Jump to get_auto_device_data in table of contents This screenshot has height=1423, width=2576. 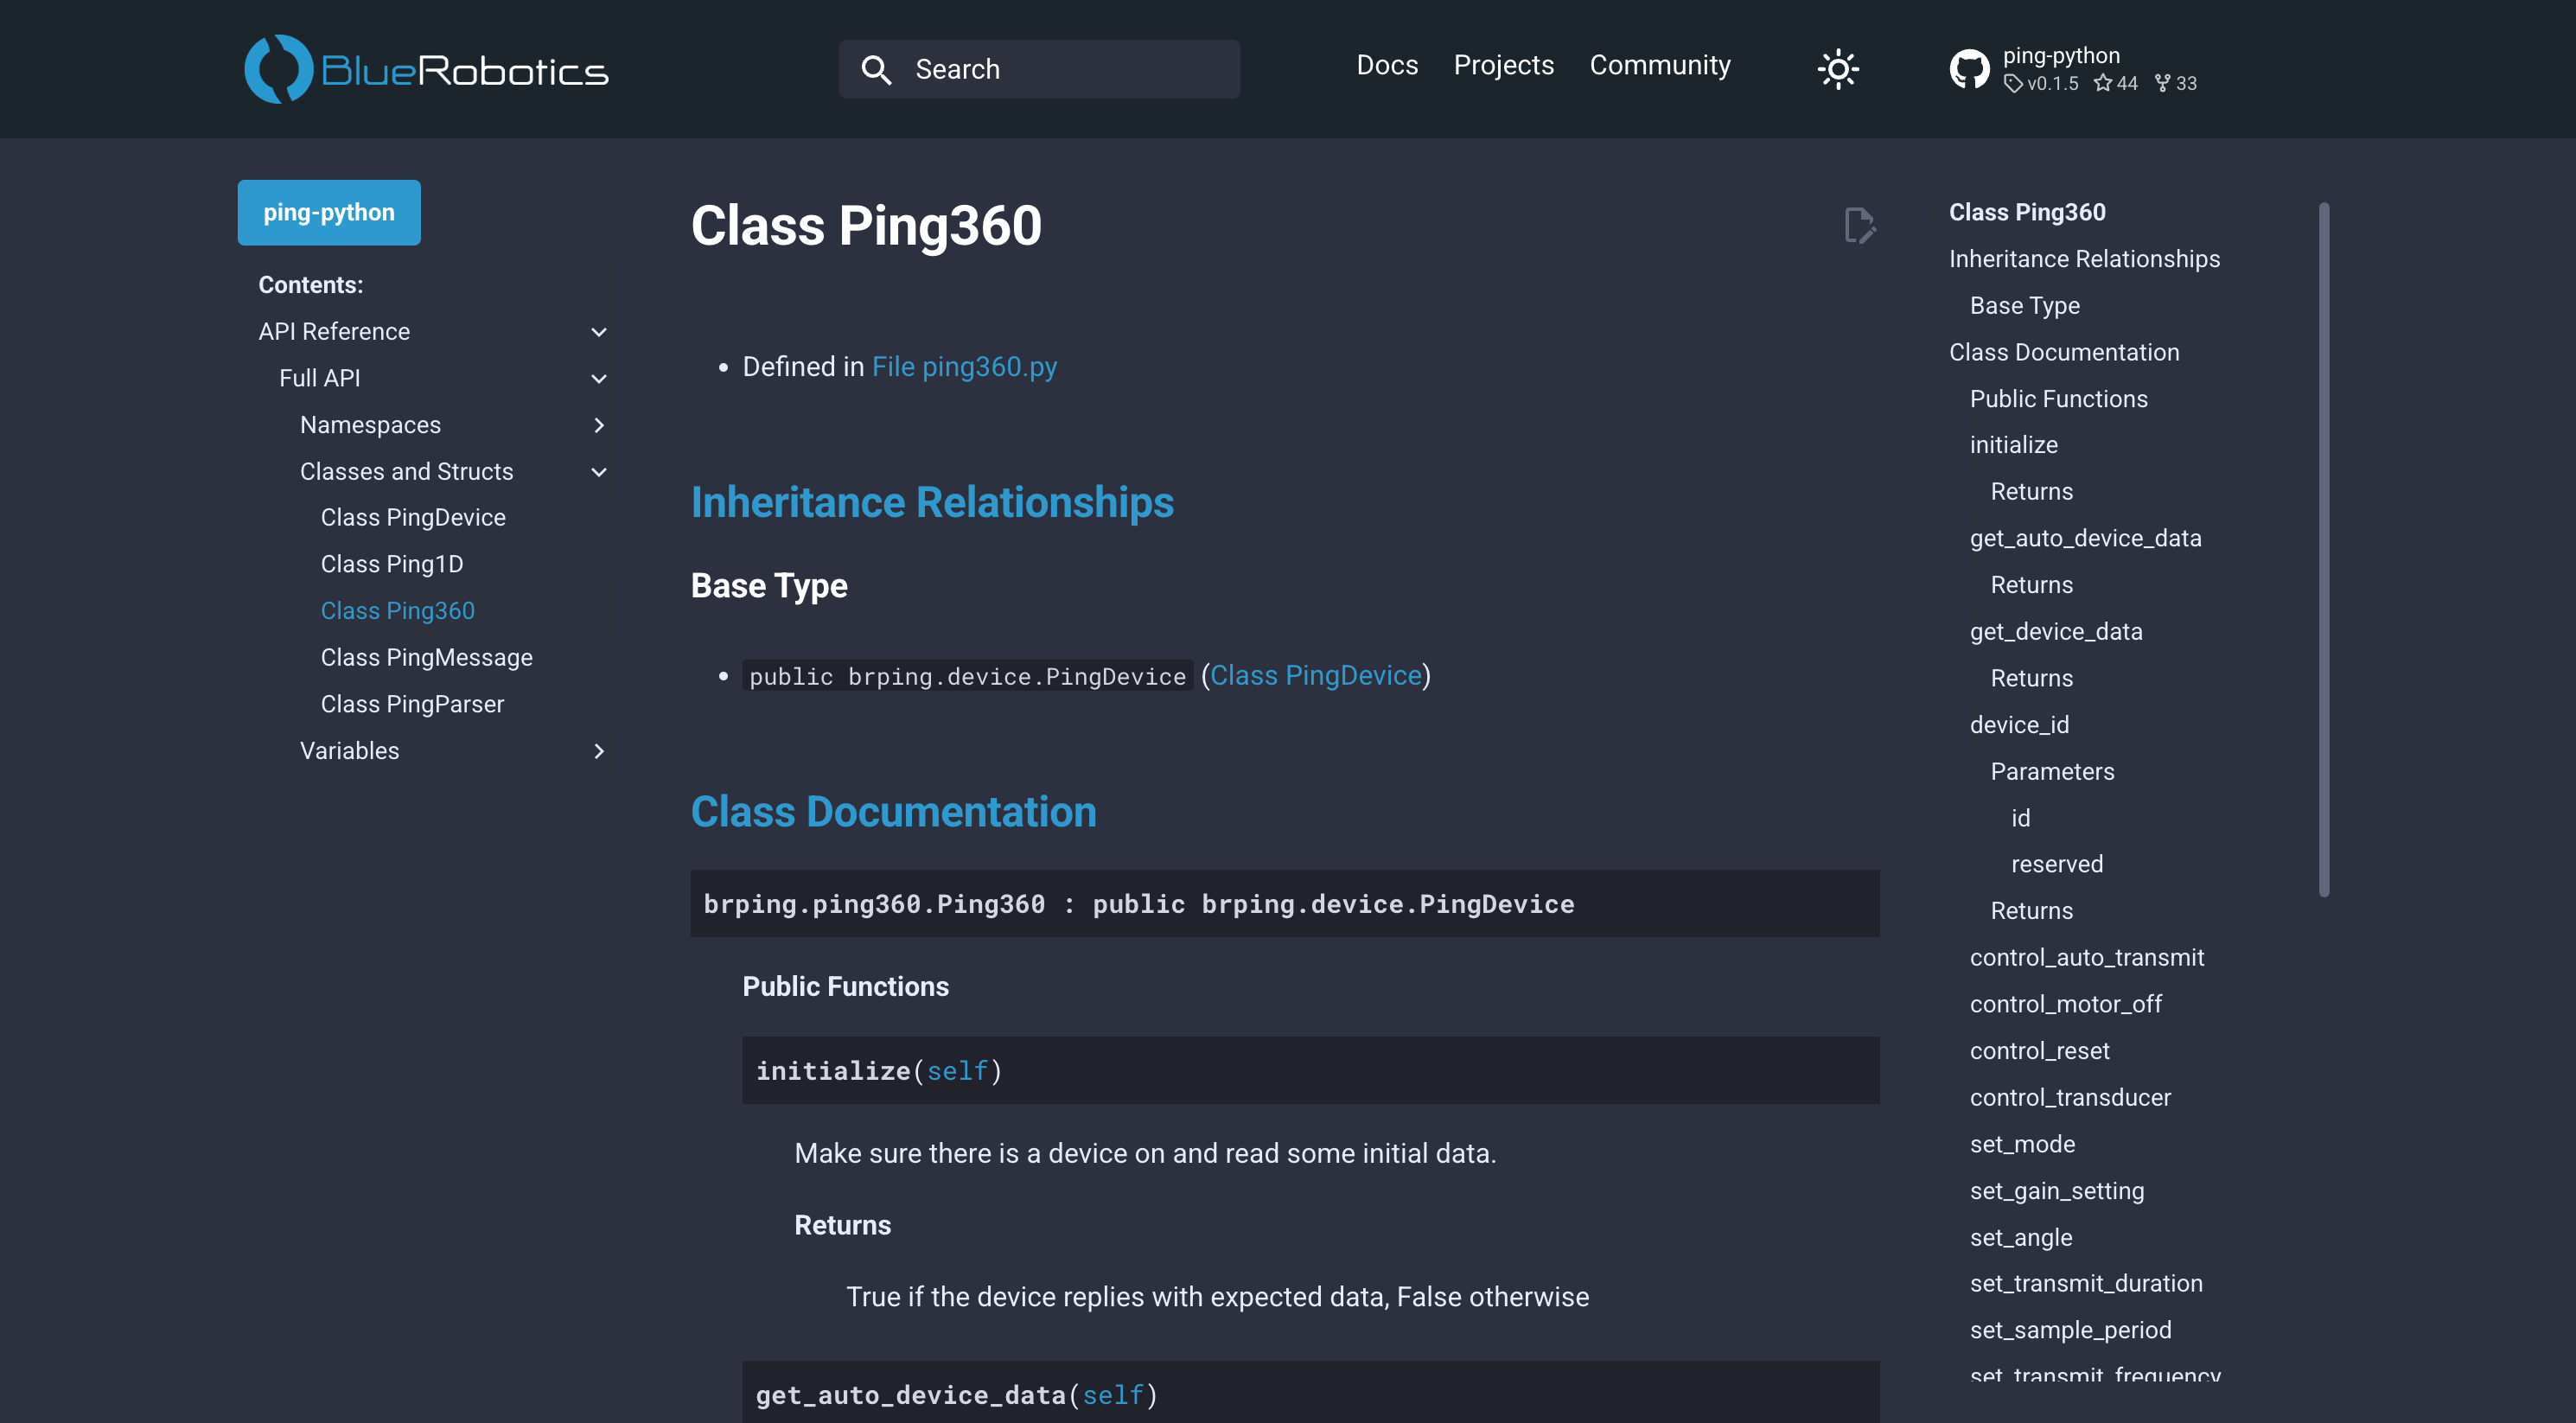point(2085,538)
